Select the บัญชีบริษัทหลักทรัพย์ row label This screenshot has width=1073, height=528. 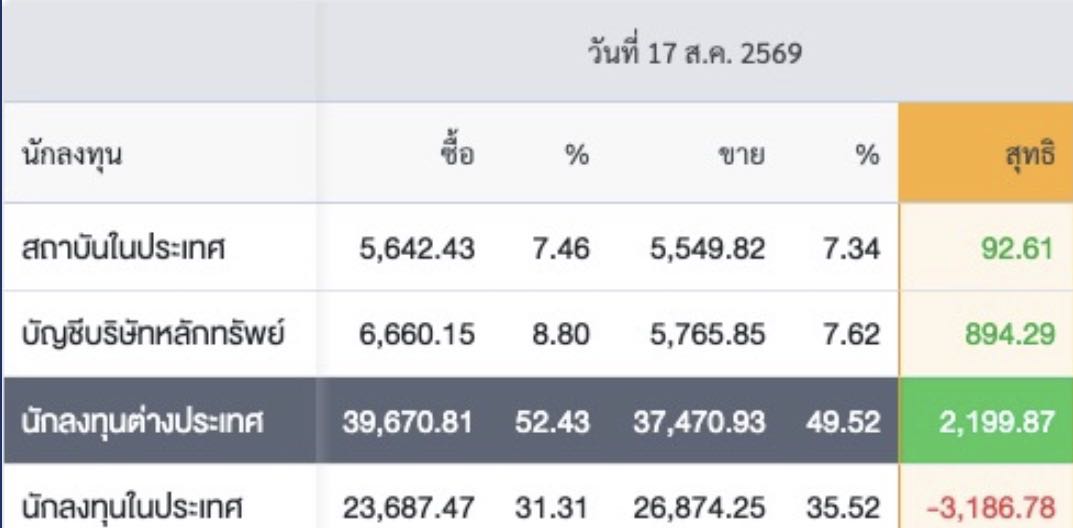(153, 335)
